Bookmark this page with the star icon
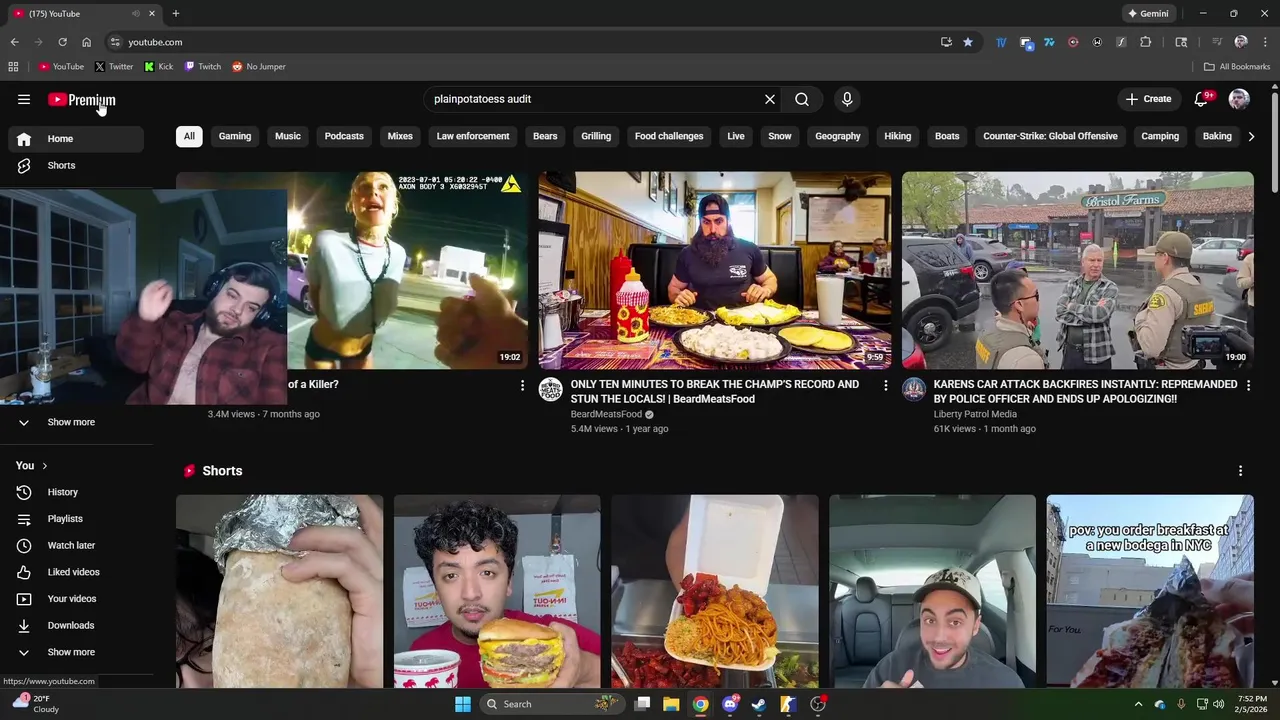 [968, 42]
